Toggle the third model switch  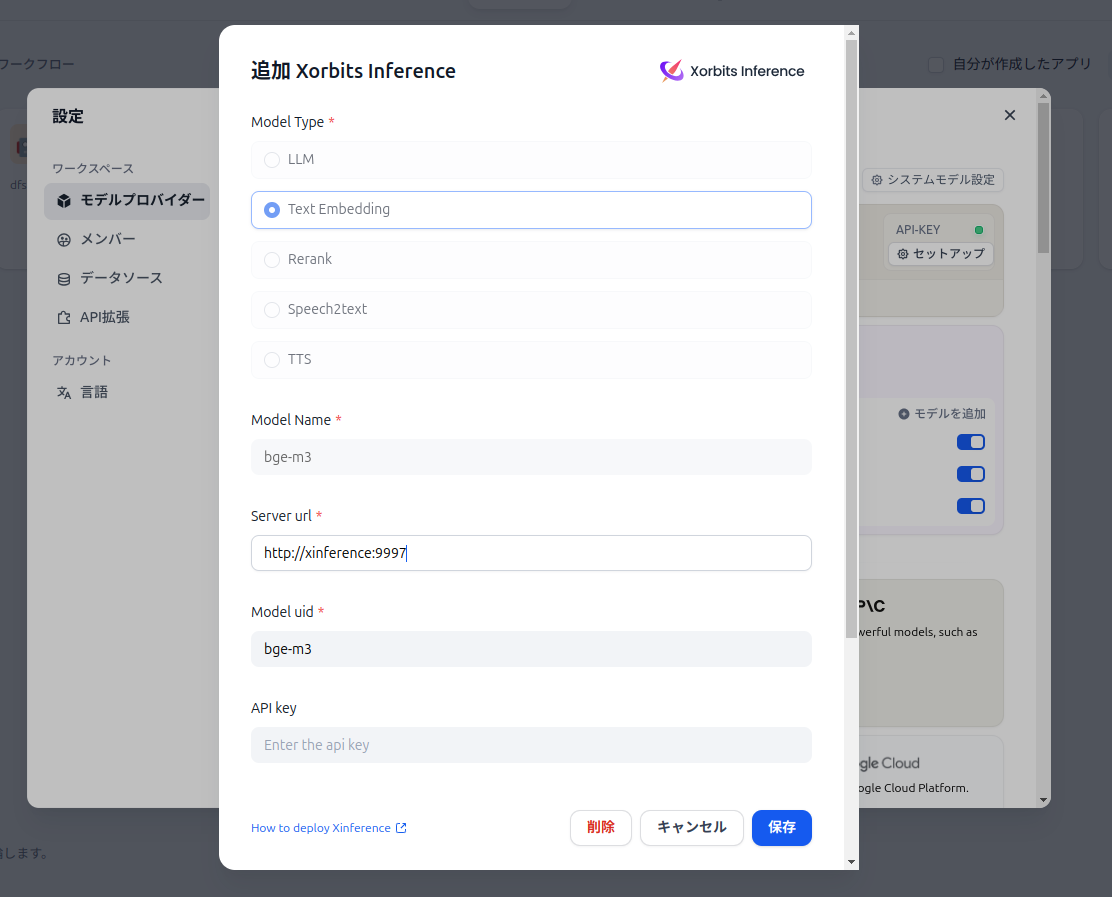coord(971,506)
